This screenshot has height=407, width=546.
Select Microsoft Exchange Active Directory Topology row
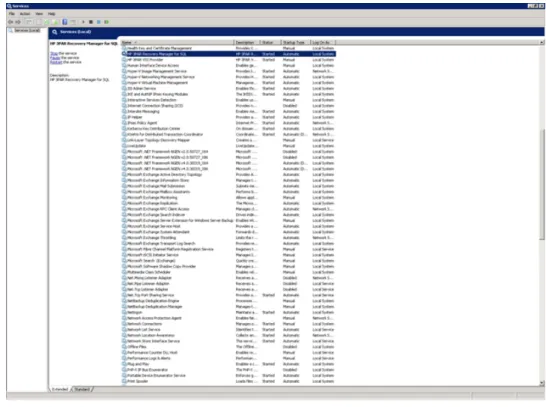pyautogui.click(x=228, y=175)
